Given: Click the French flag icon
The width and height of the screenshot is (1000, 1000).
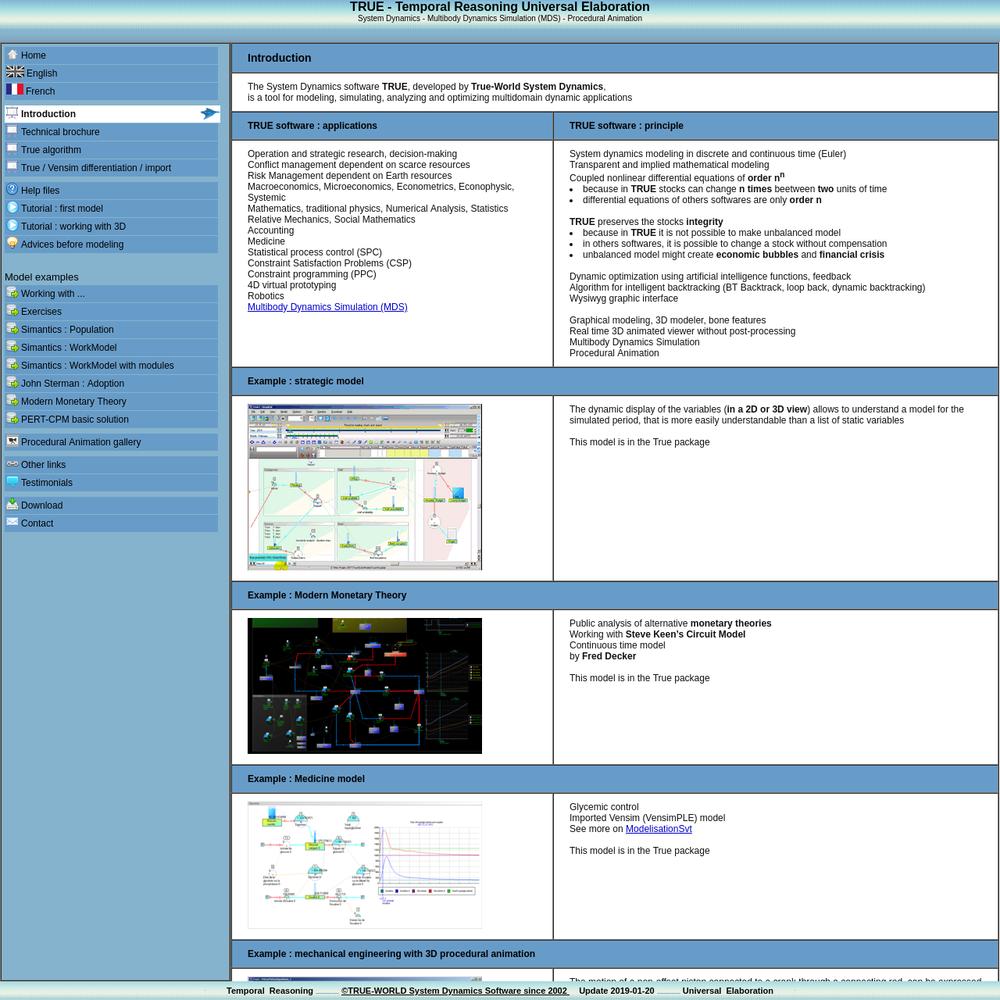Looking at the screenshot, I should coord(15,90).
